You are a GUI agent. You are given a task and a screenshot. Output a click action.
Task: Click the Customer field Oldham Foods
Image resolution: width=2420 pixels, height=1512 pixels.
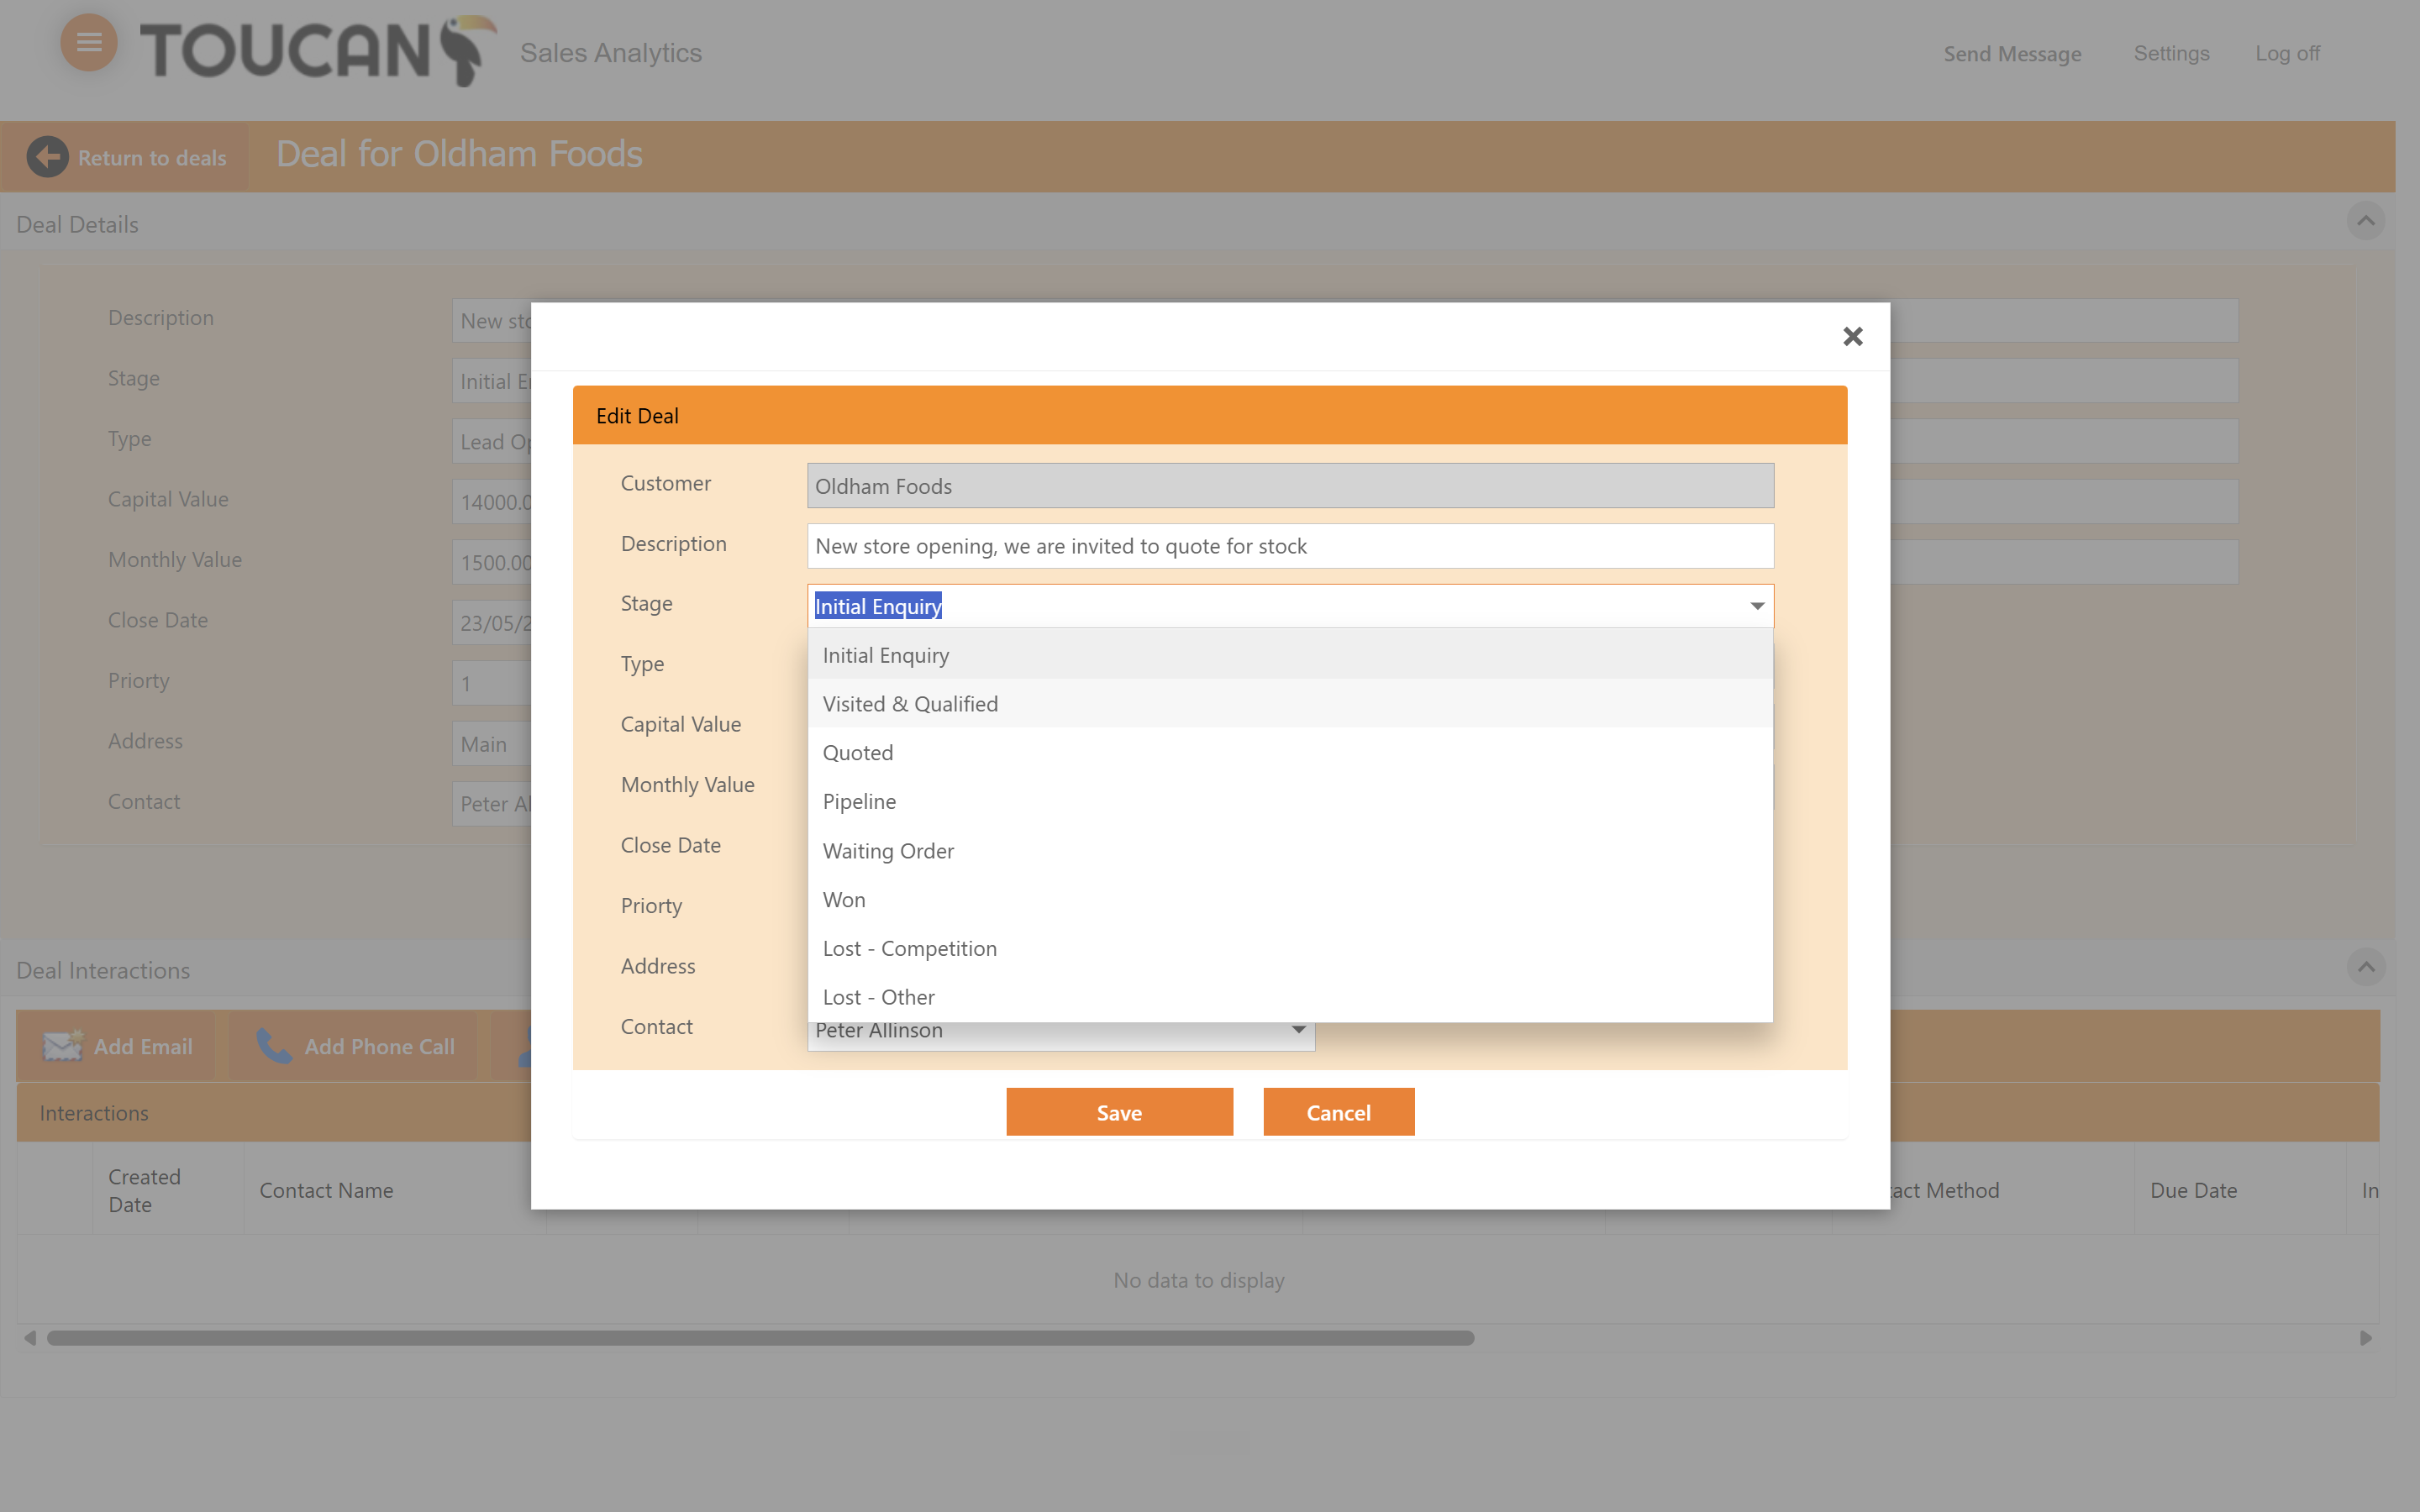coord(1290,486)
